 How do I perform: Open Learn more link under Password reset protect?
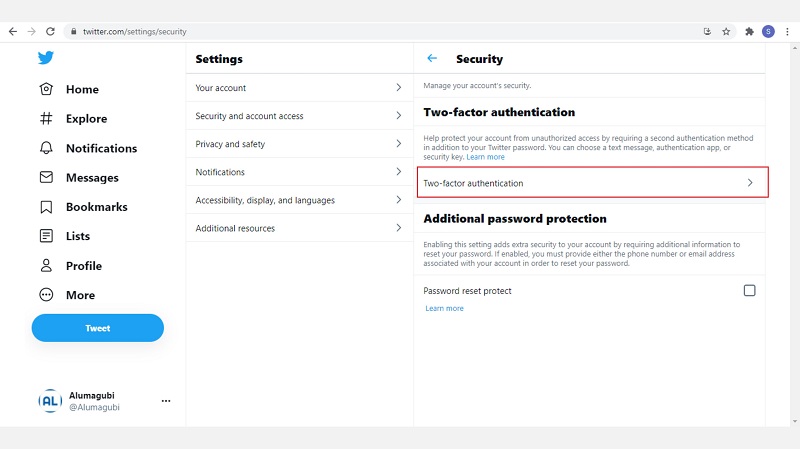coord(444,309)
